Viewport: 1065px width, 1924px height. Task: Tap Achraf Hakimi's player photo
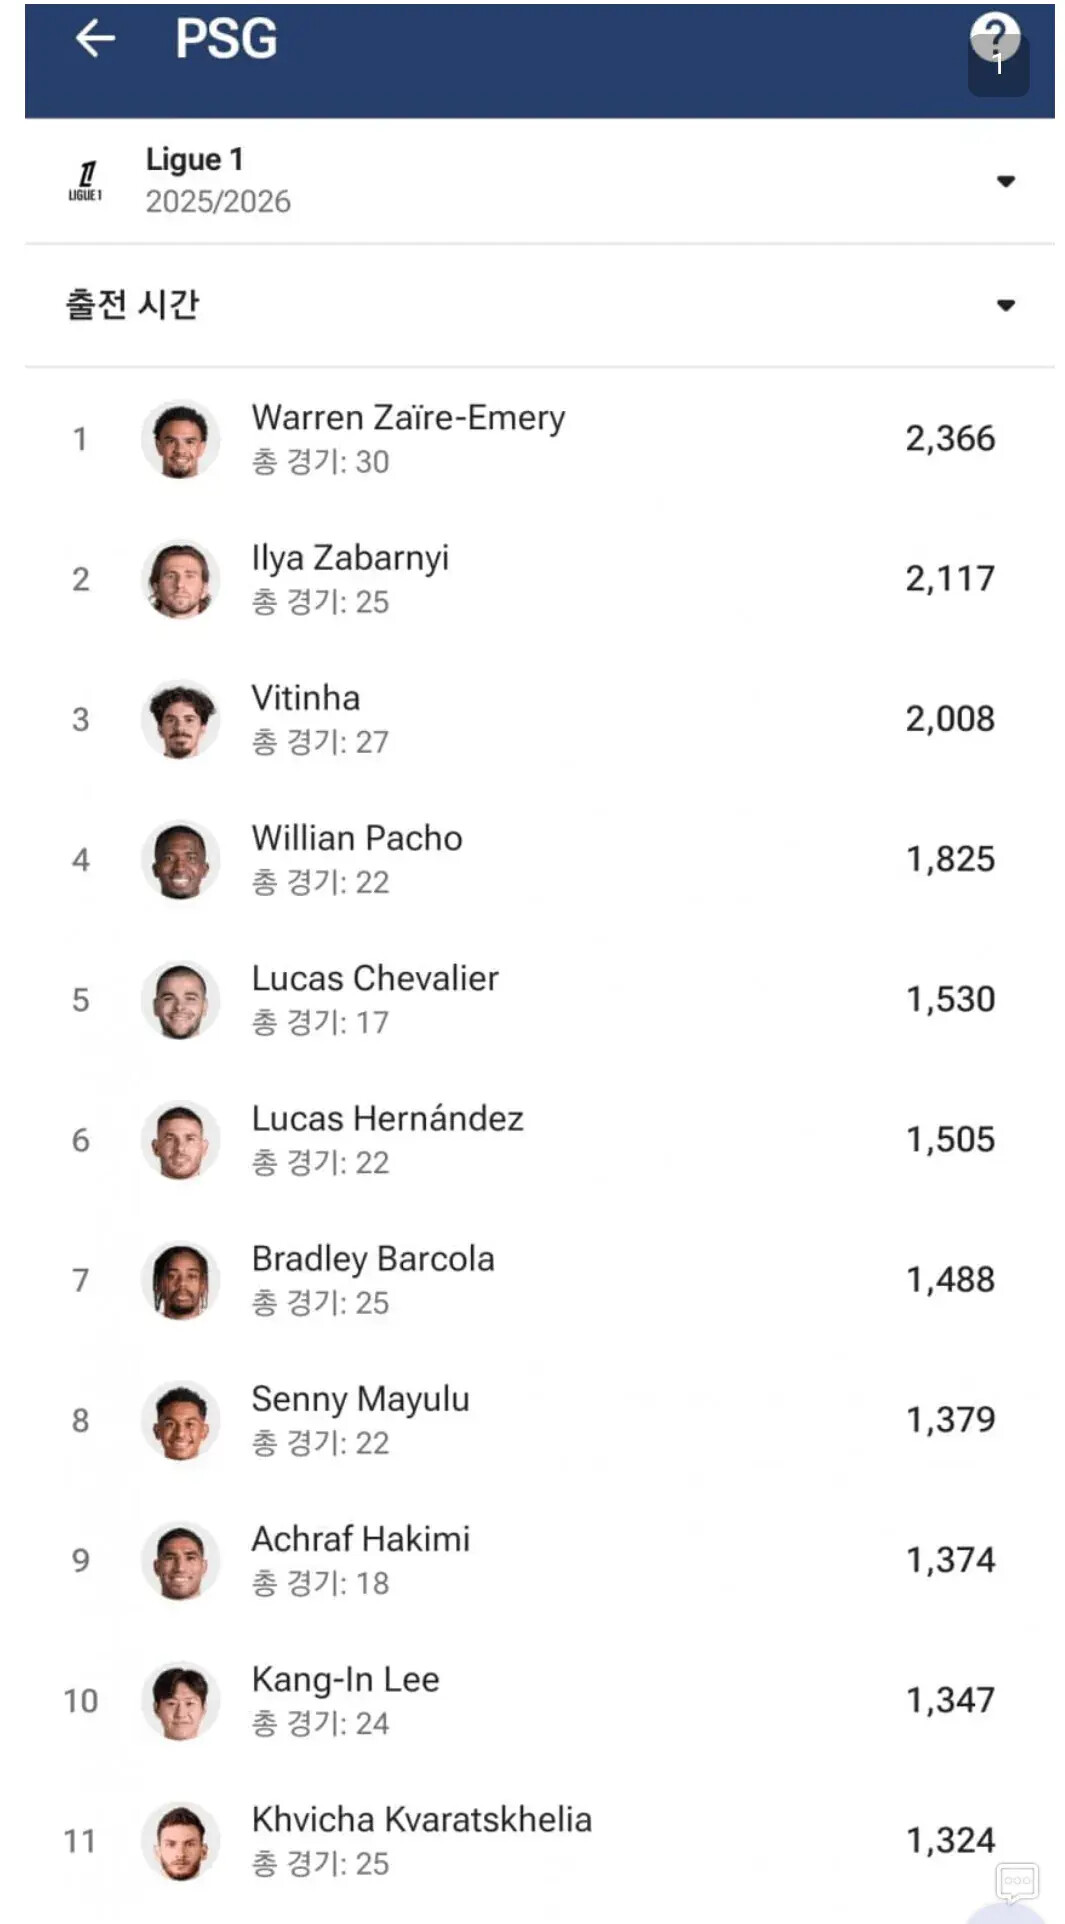click(x=180, y=1560)
